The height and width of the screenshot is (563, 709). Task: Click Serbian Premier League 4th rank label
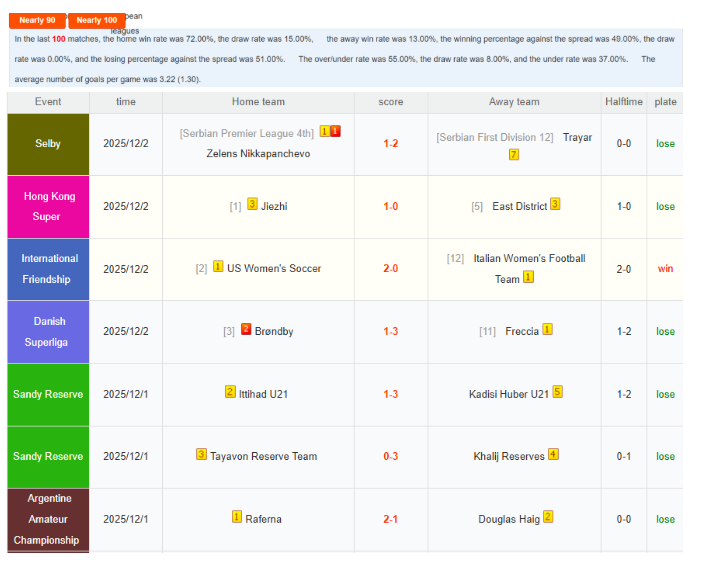click(246, 133)
